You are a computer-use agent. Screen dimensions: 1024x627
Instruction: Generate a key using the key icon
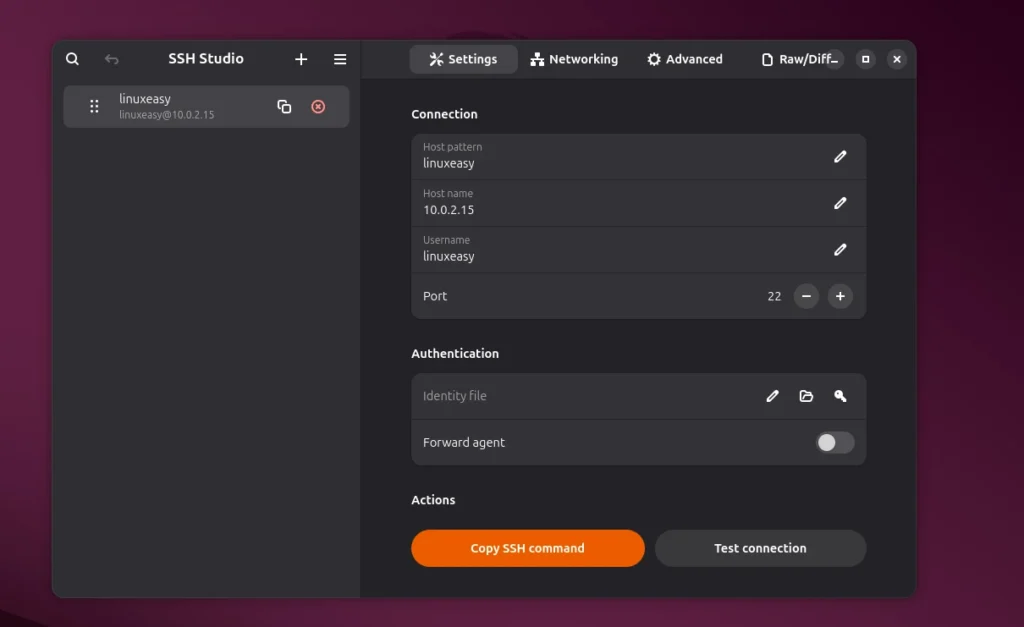840,396
